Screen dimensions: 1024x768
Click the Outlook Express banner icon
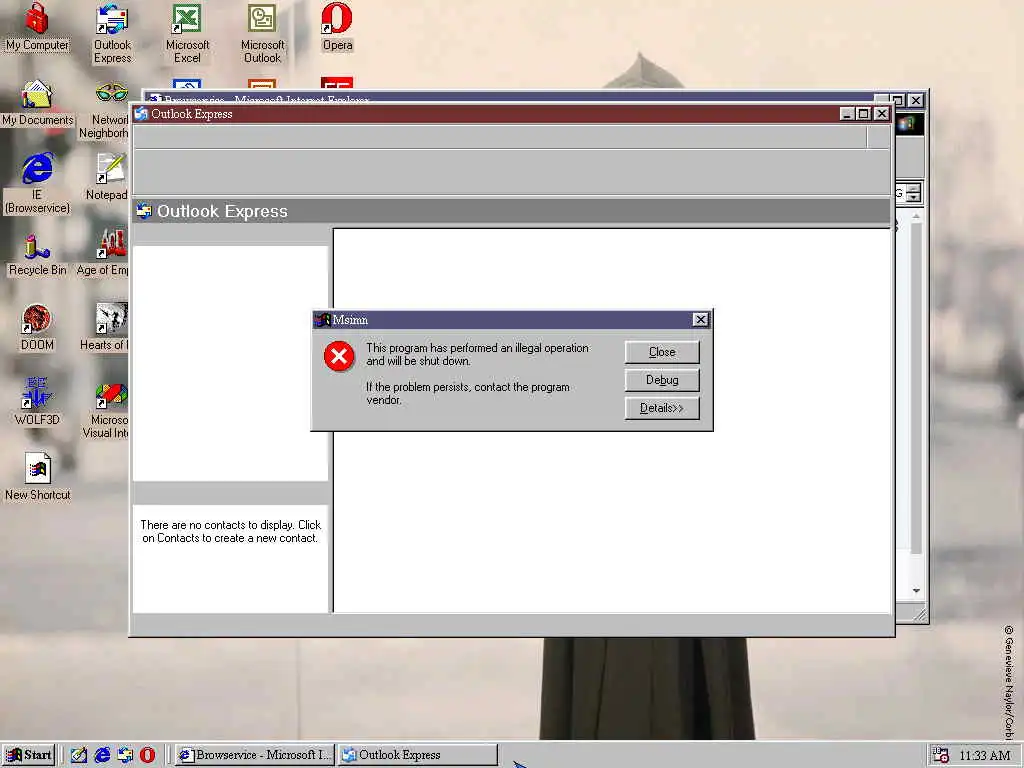144,211
